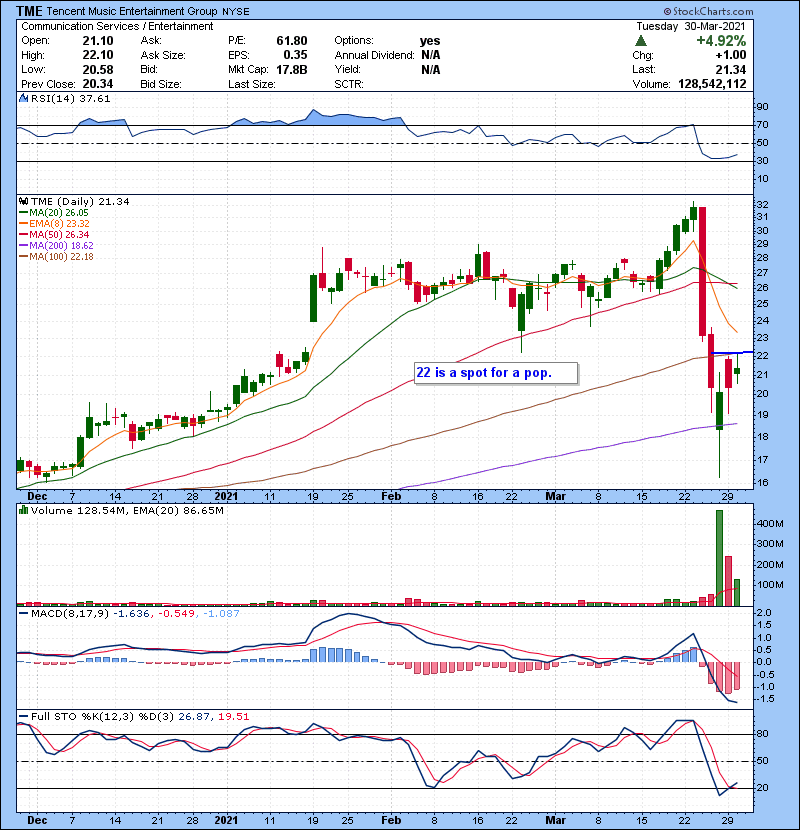Click the TME ticker symbol in header
This screenshot has width=800, height=830.
(29, 11)
